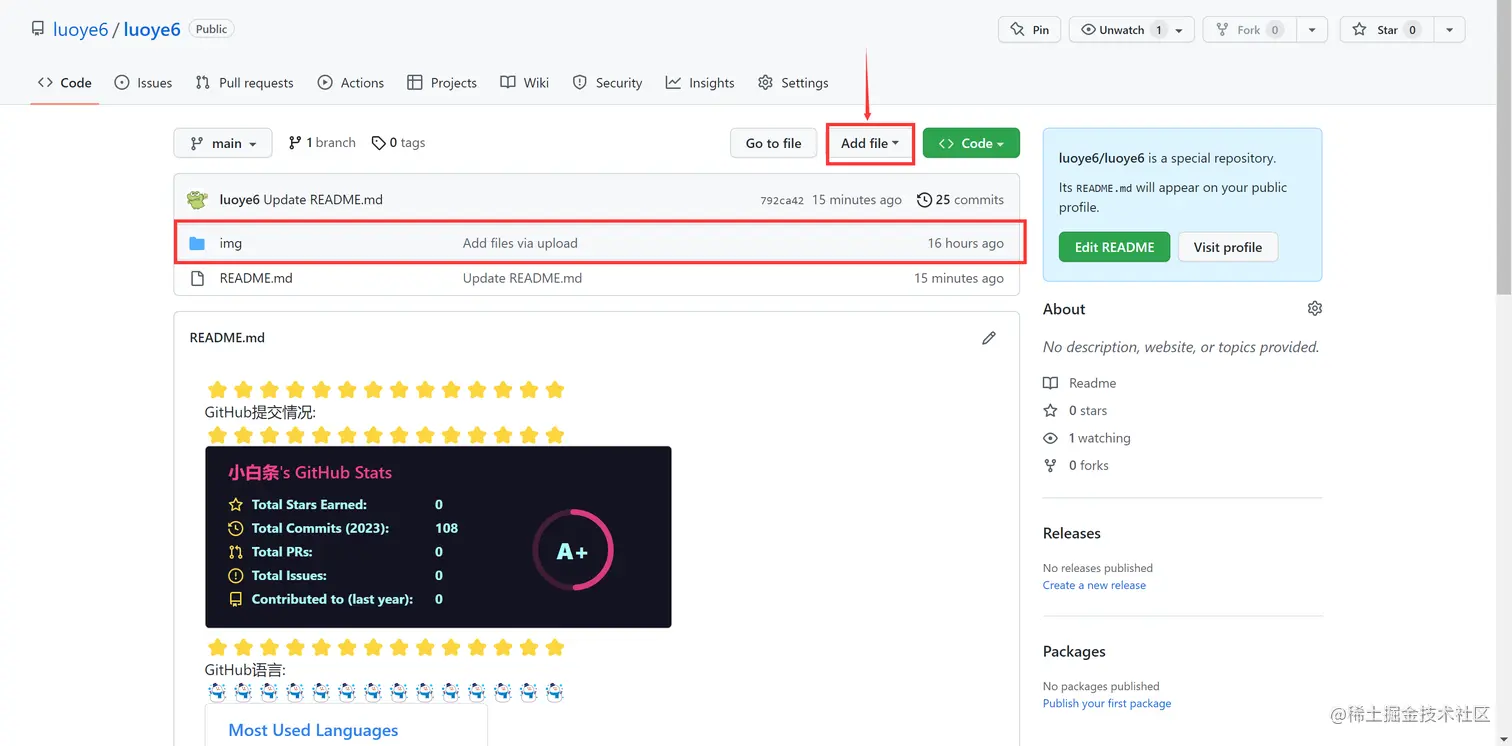Click the Releases heading
The image size is (1512, 746).
click(1072, 533)
